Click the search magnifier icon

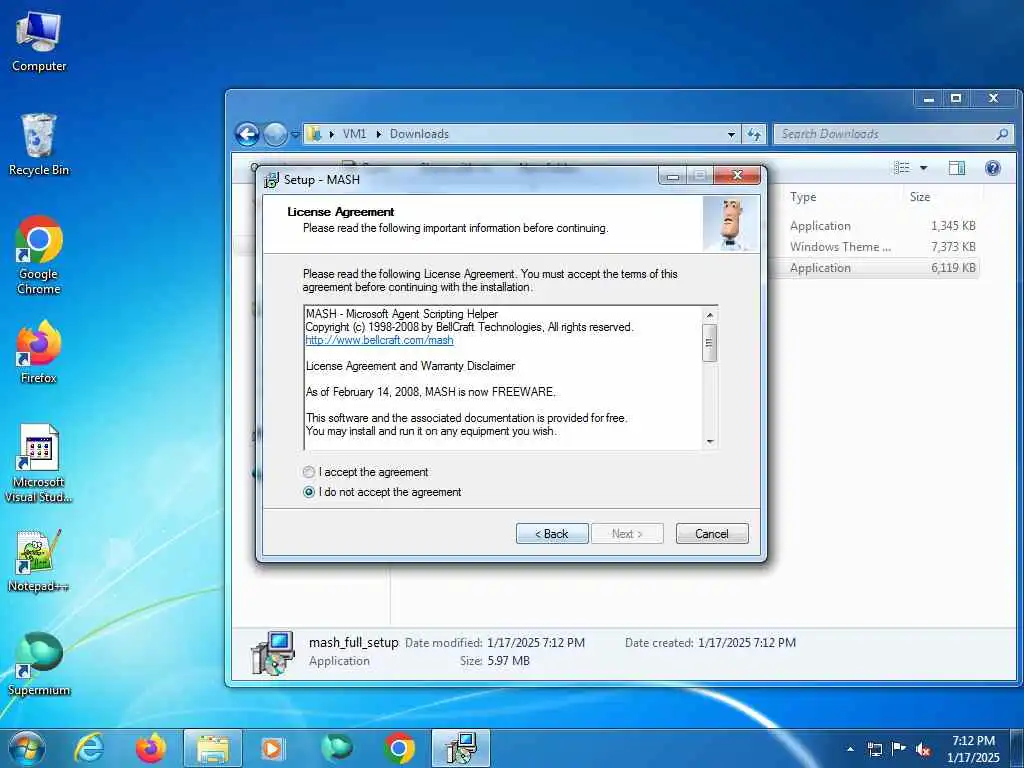[1002, 134]
